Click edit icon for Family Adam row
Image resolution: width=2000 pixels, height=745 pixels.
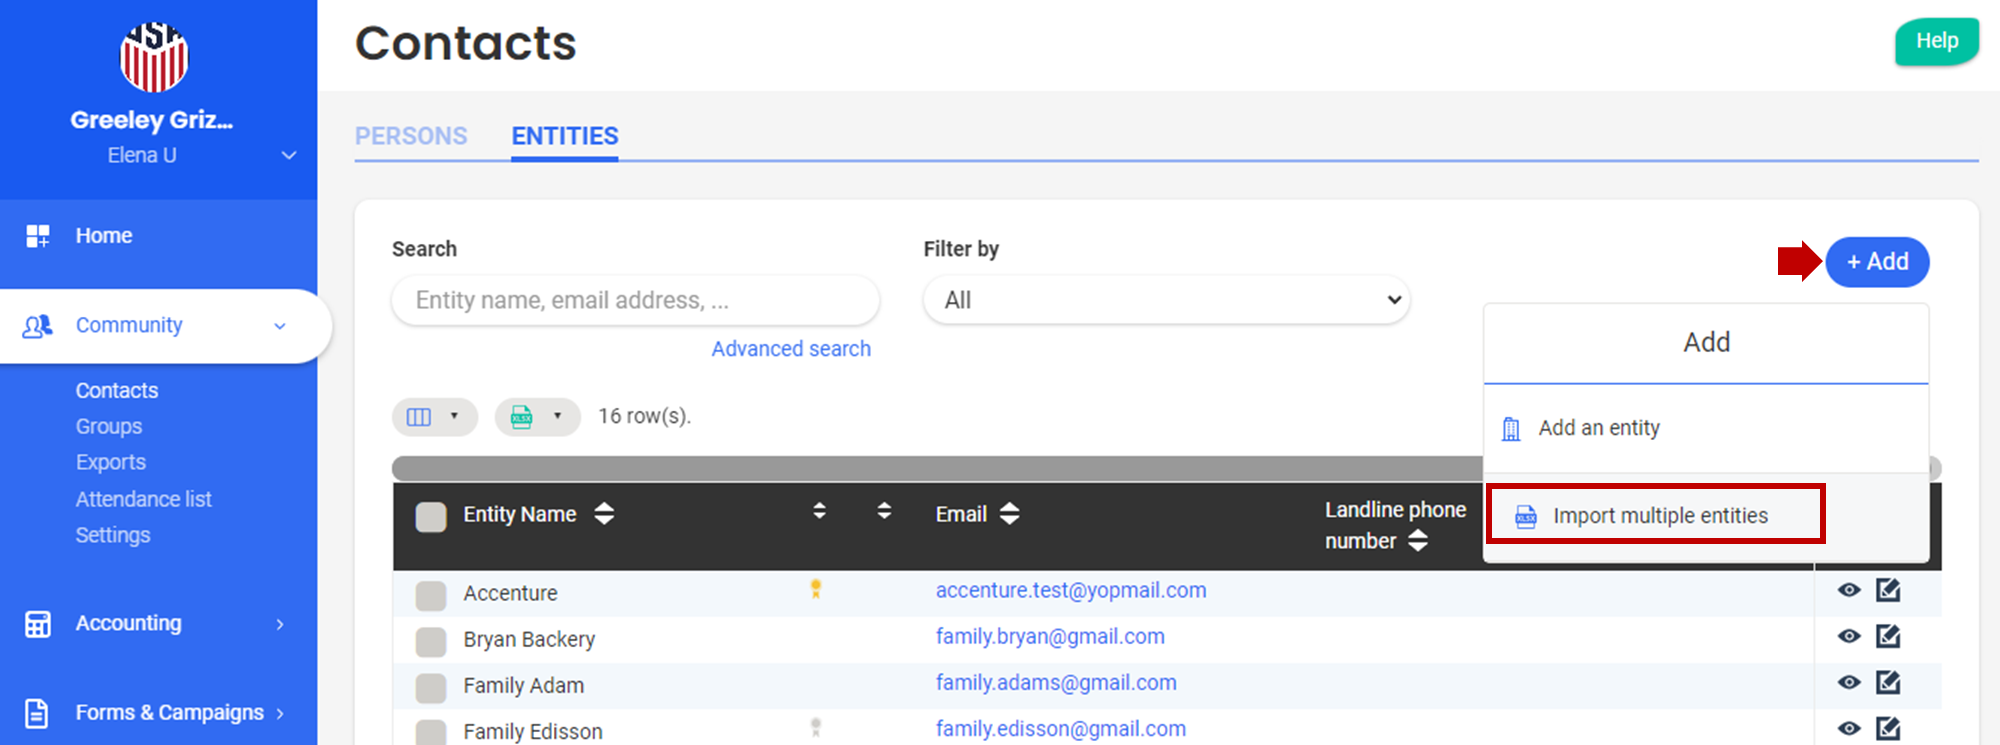1887,682
